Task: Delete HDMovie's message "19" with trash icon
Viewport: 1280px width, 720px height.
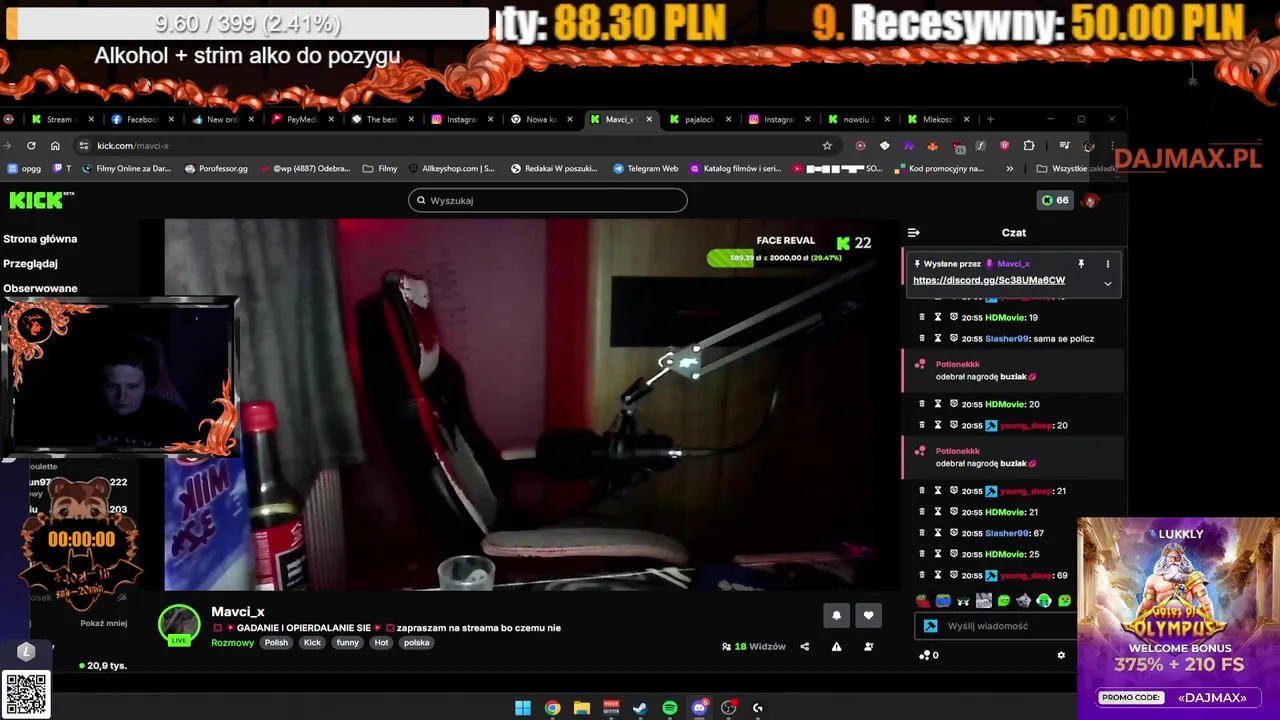Action: (x=922, y=317)
